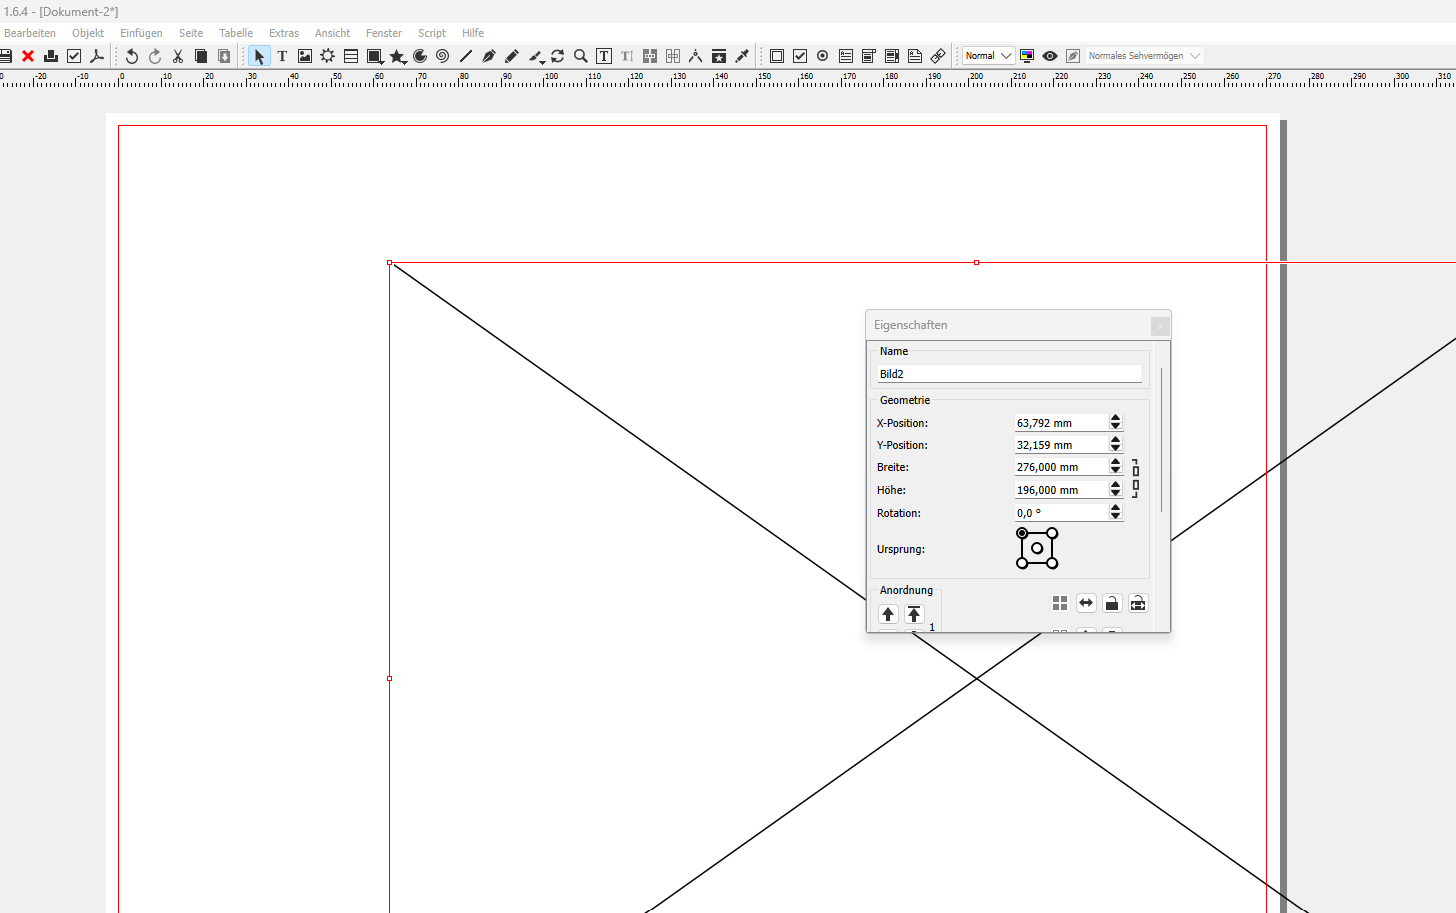Activate the zoom magnifier tool
This screenshot has height=913, width=1456.
[x=580, y=56]
